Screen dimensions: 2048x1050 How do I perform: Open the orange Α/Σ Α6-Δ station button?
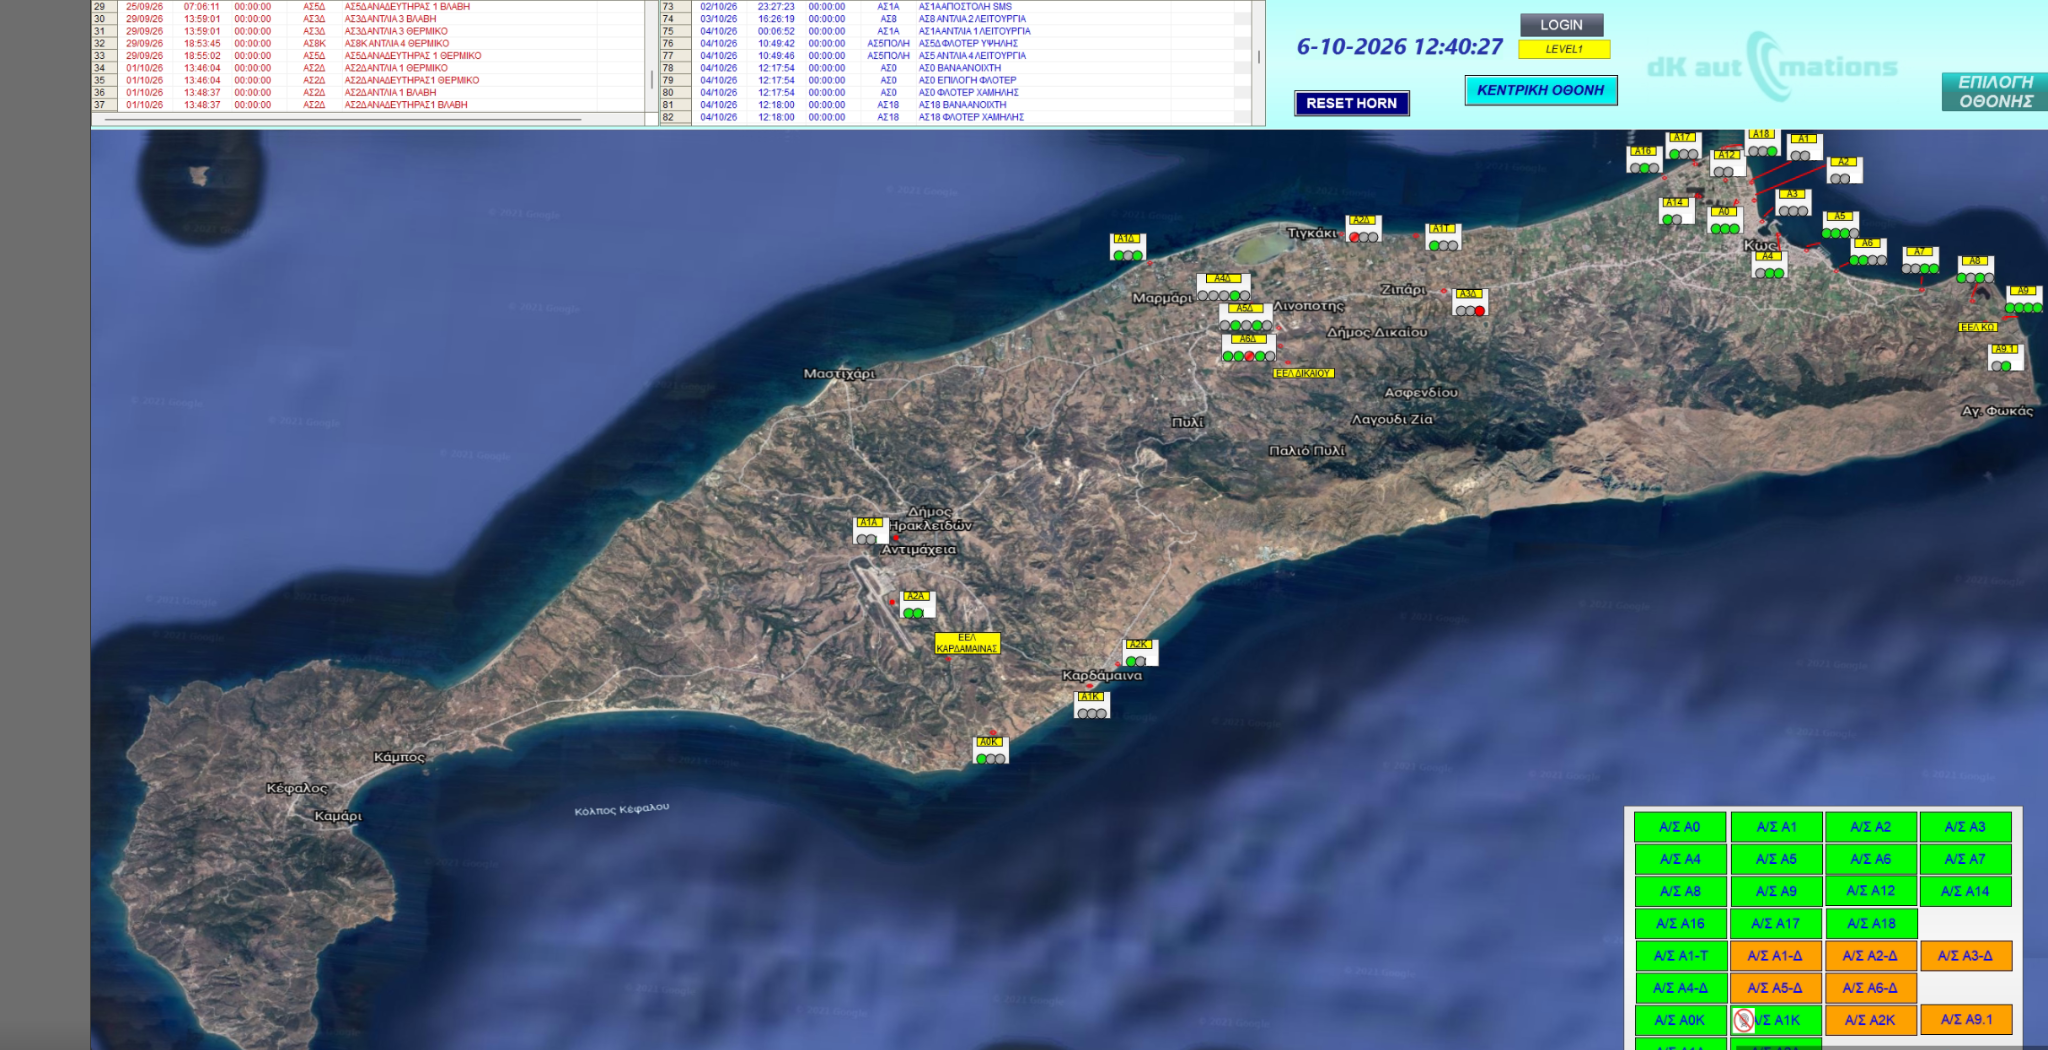coord(1871,988)
